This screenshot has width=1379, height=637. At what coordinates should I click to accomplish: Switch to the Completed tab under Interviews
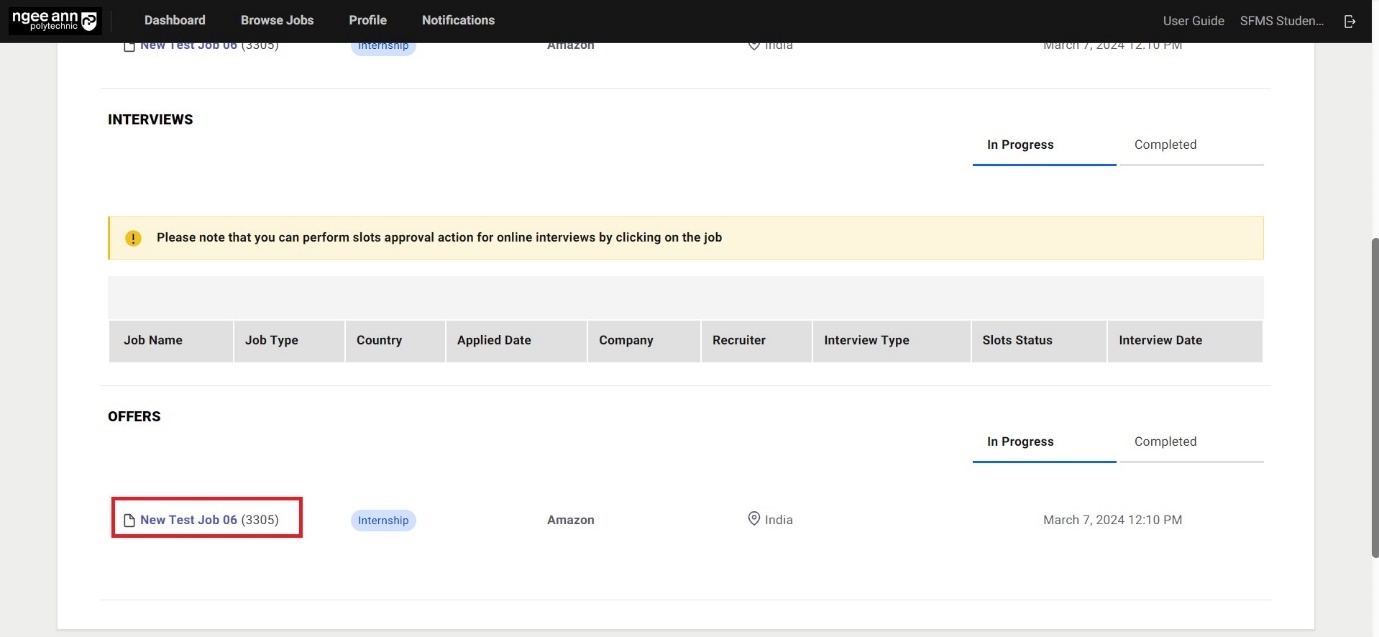click(x=1165, y=145)
